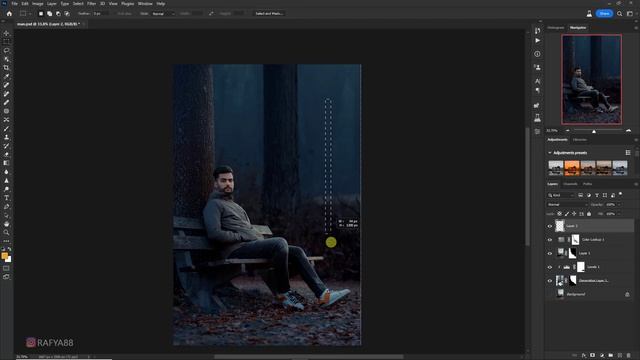Hide the Color Lookup 1 layer

550,240
